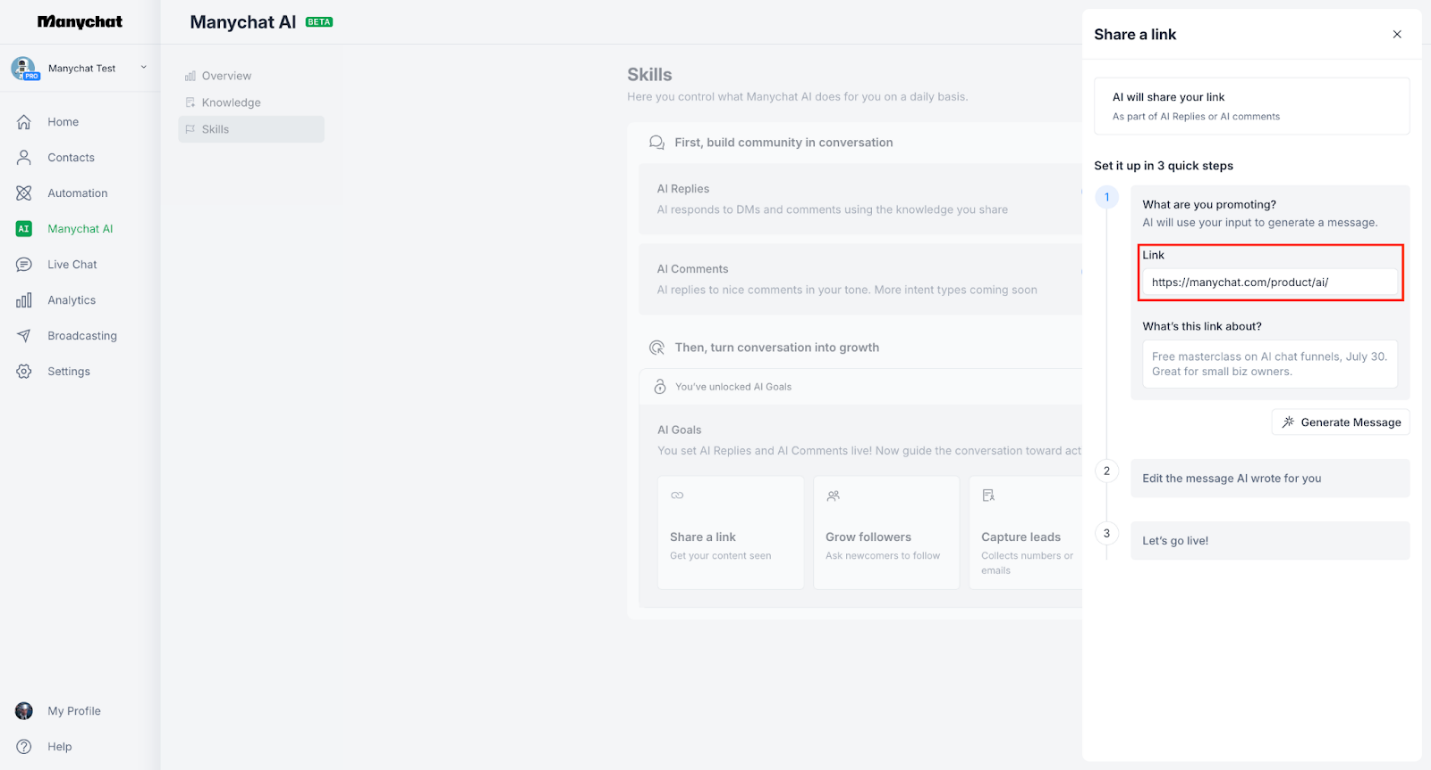Screen dimensions: 1431x770
Task: Open the Settings gear icon
Action: point(24,371)
